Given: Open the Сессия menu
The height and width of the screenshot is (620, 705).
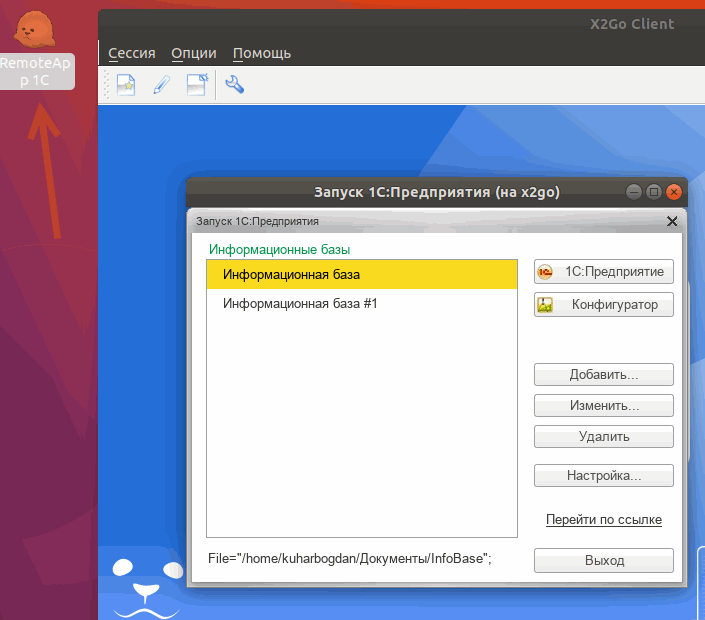Looking at the screenshot, I should 131,53.
